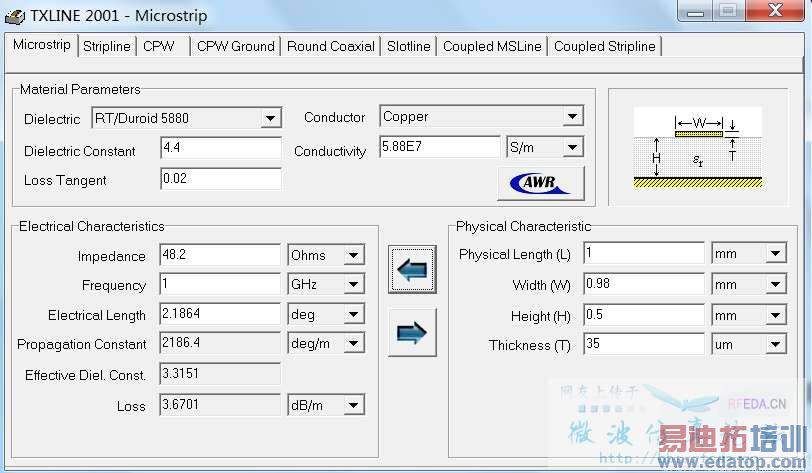Click the Loss Tangent input field
812x473 pixels.
(x=221, y=179)
